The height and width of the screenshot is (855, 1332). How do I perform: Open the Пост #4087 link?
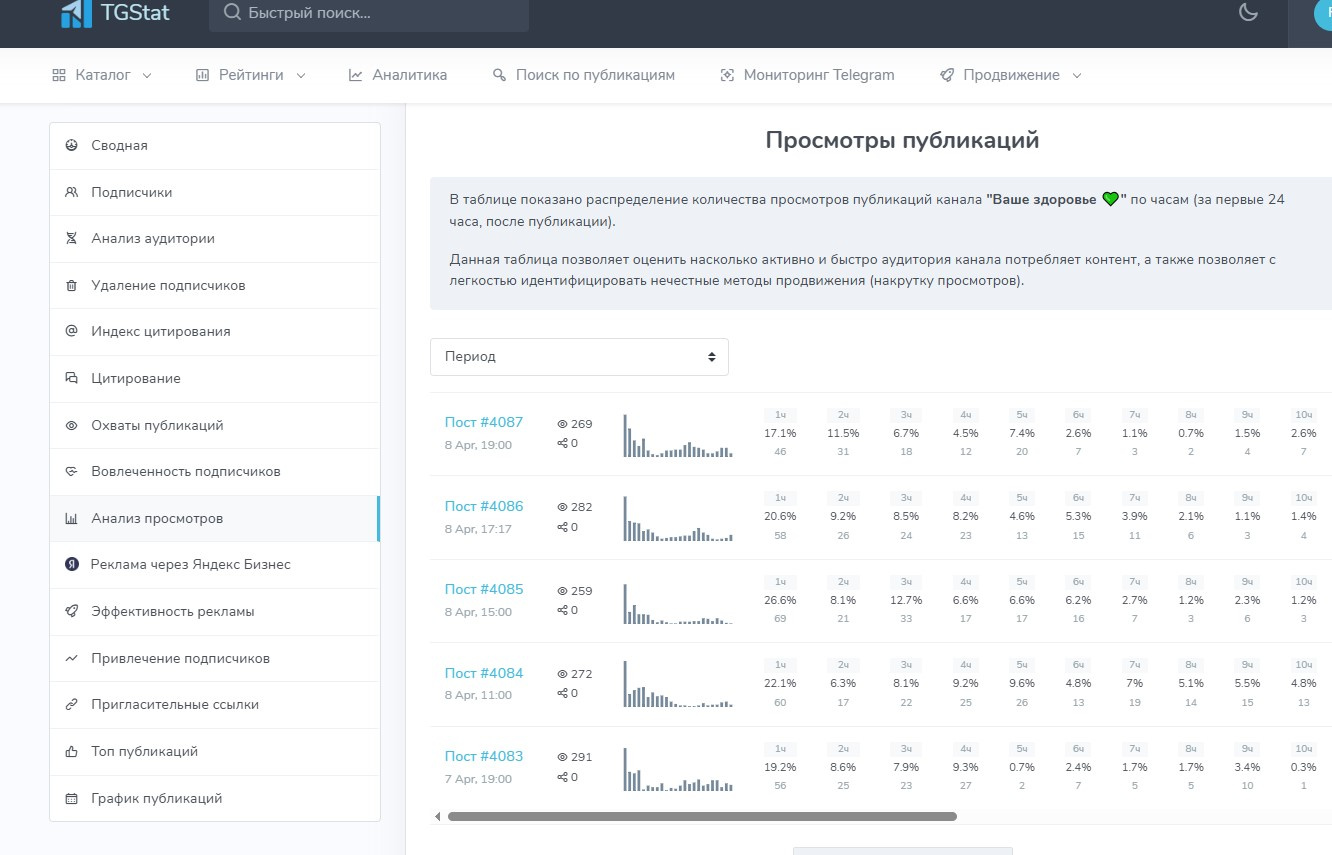pos(483,422)
